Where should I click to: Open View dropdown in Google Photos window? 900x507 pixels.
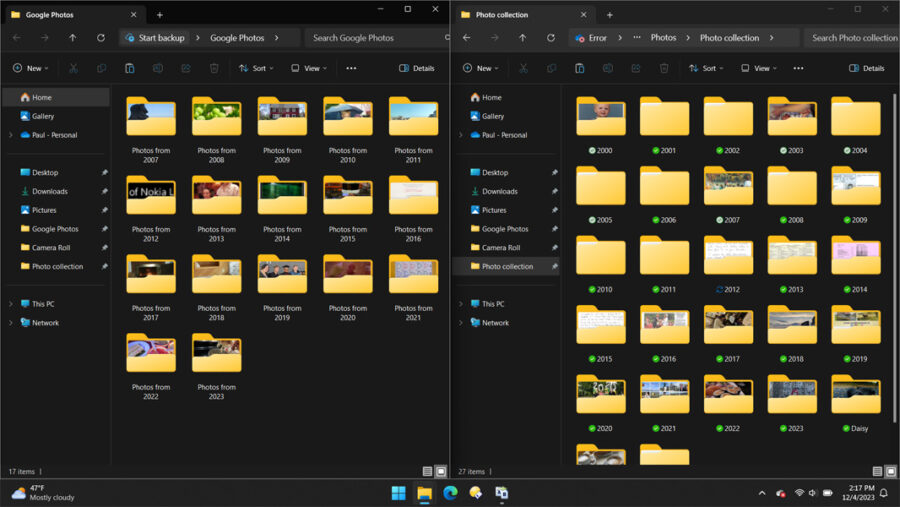tap(309, 68)
